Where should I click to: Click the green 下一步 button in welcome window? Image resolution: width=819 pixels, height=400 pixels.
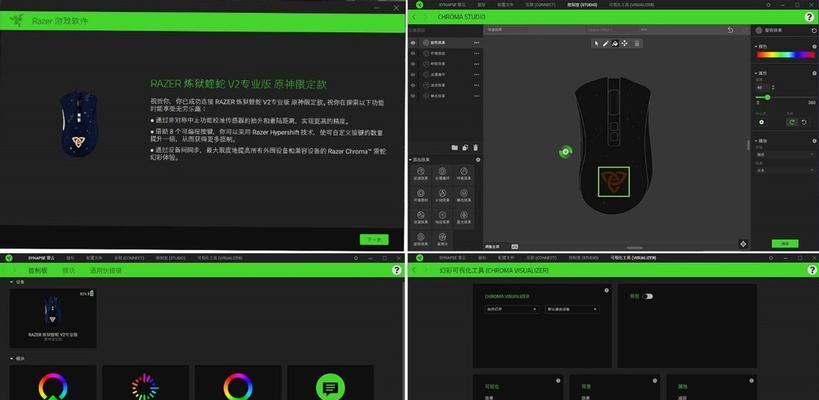point(374,240)
